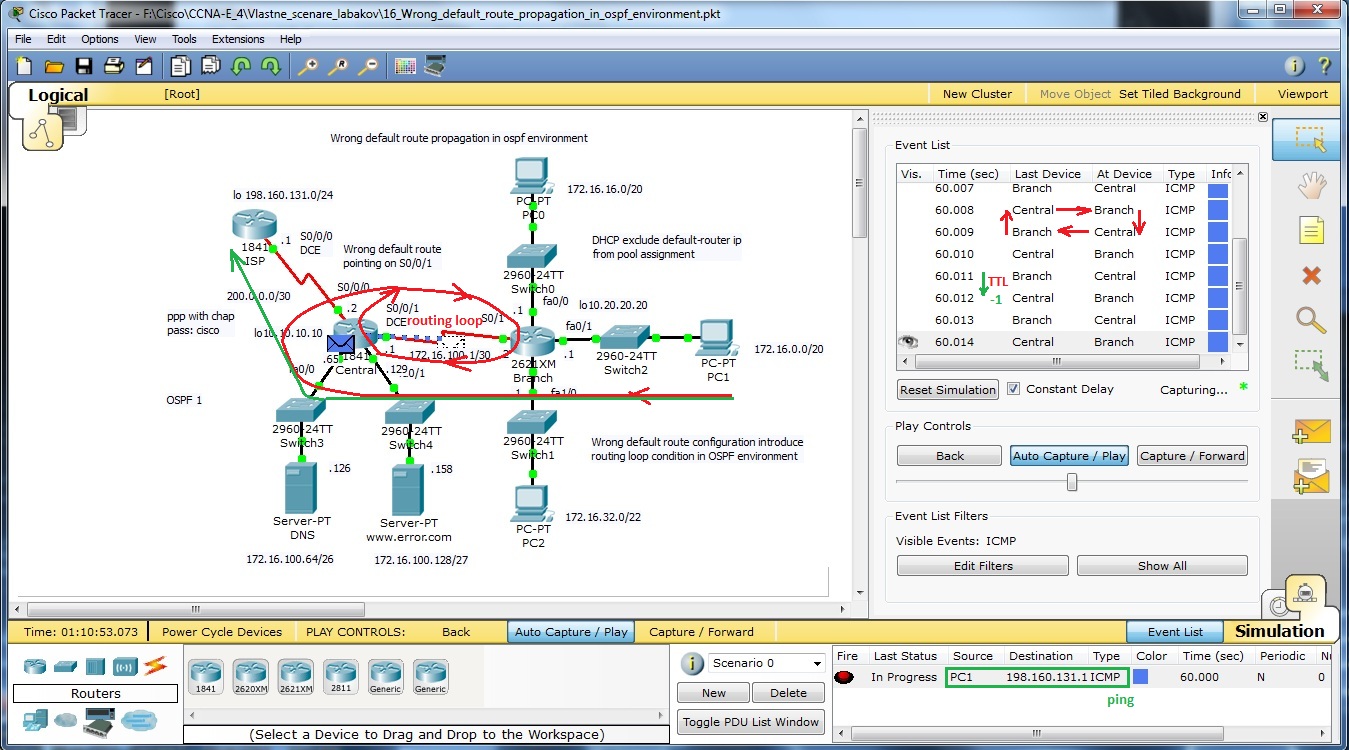
Task: Toggle visibility eye on 60.014 event
Action: click(909, 342)
